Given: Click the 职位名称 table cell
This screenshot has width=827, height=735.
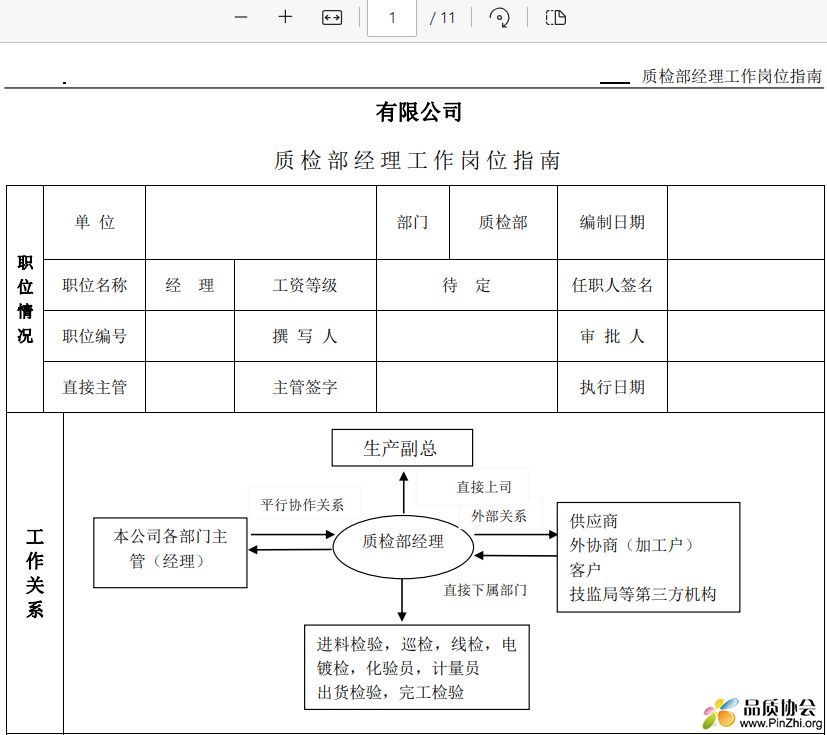Looking at the screenshot, I should coord(94,285).
